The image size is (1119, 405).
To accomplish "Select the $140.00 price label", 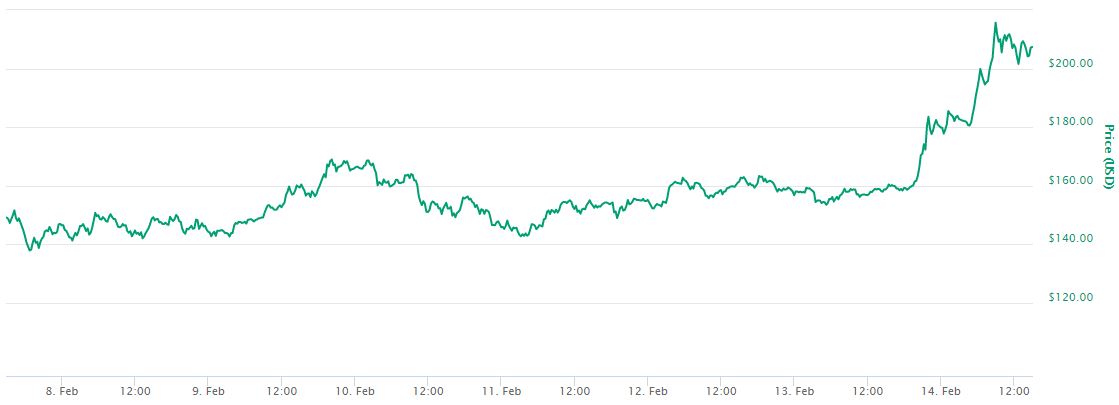I will [1068, 239].
